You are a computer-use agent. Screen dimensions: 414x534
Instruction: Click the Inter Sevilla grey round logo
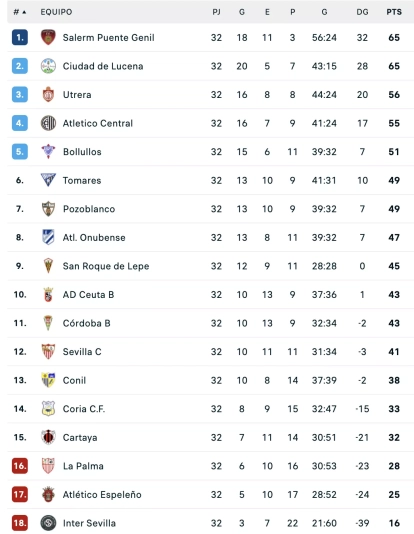tap(48, 523)
